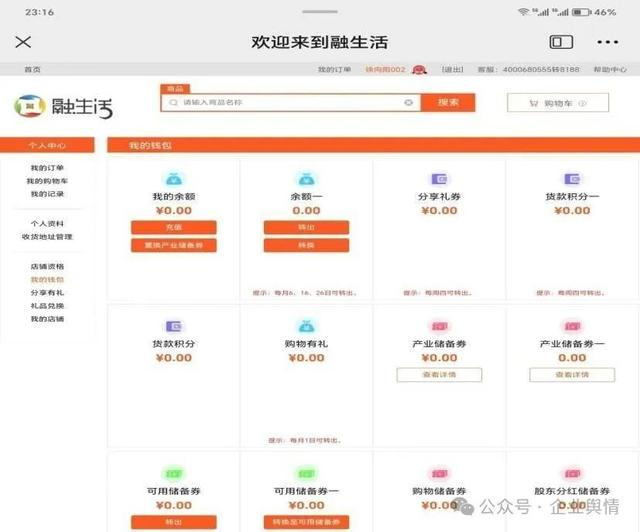Click the 股东分红储备券 label
Viewport: 640px width, 532px height.
click(572, 491)
